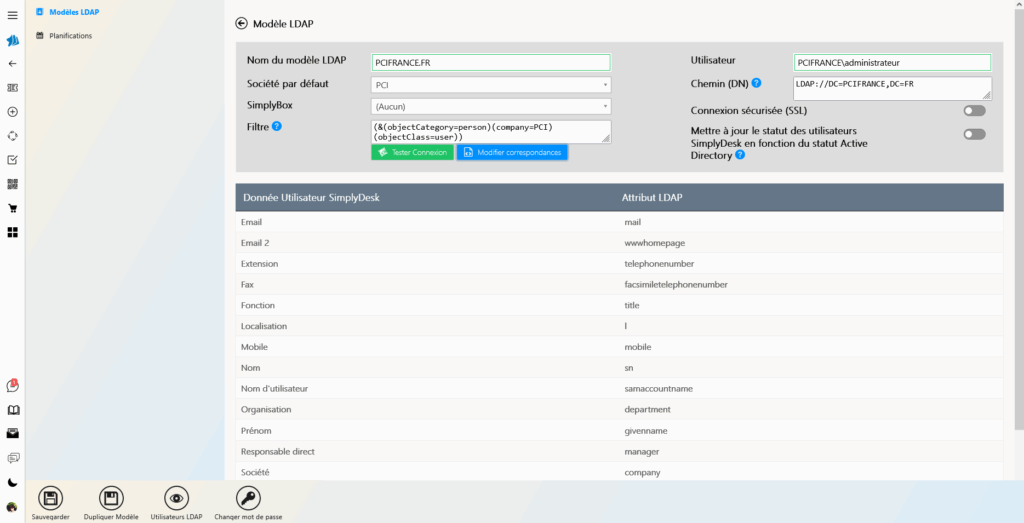
Task: Open SimplyBox dropdown
Action: pyautogui.click(x=491, y=106)
